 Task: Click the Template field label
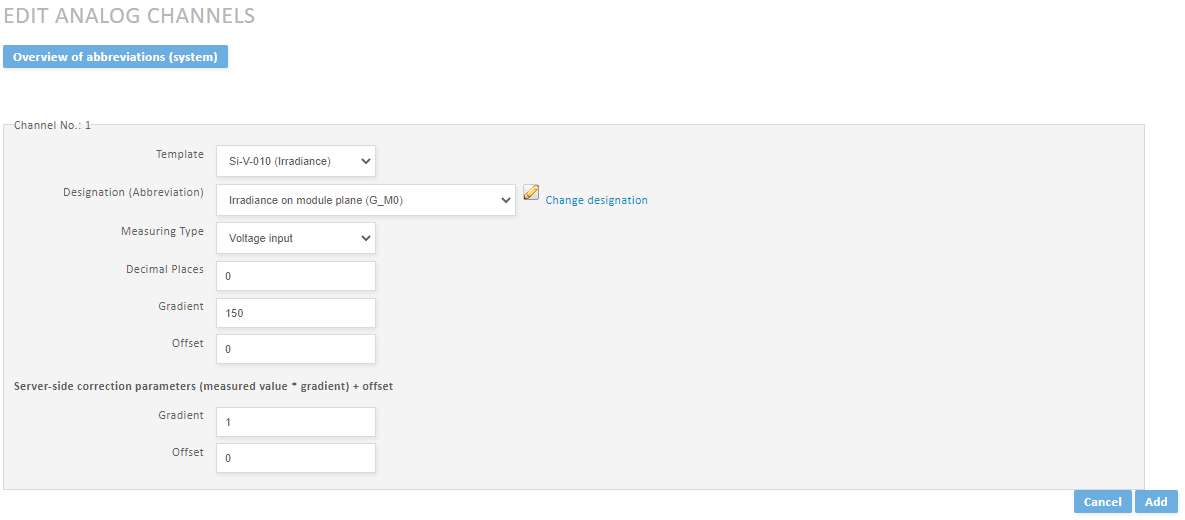tap(180, 154)
